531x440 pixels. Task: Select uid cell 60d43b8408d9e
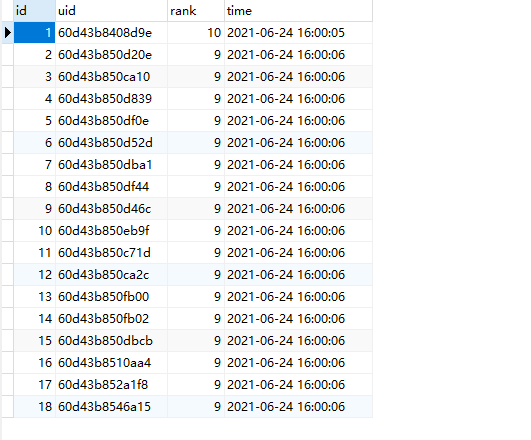111,33
